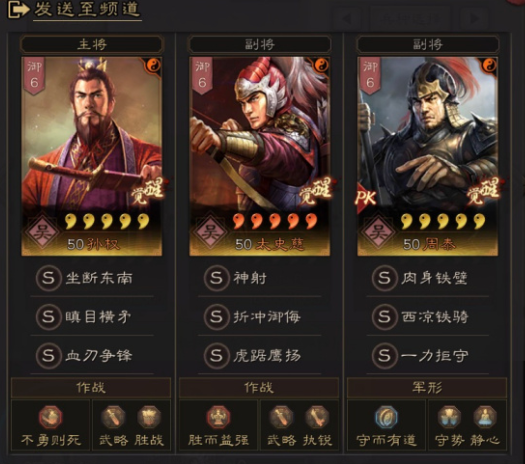Image resolution: width=525 pixels, height=464 pixels.
Task: Click the 发送至频道 link
Action: click(x=87, y=9)
